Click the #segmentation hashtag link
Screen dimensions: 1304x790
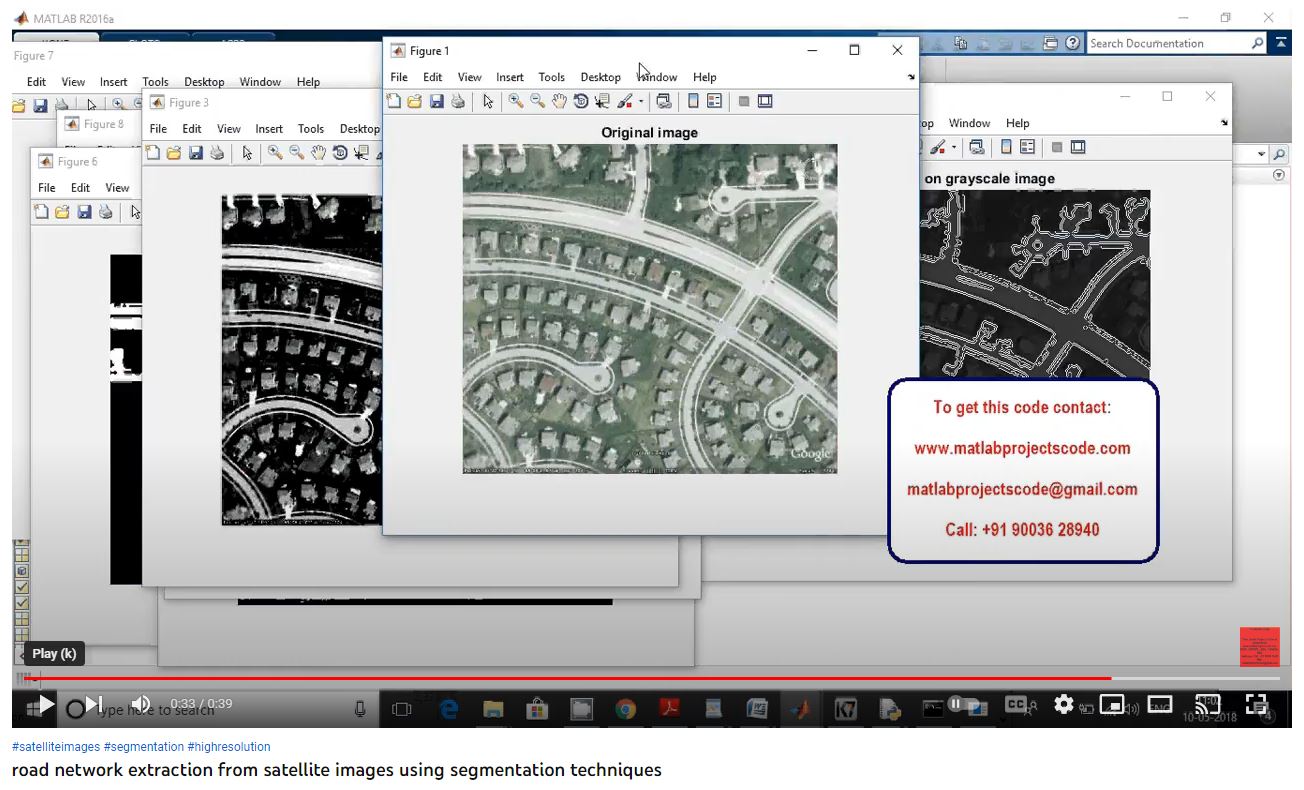click(x=143, y=747)
